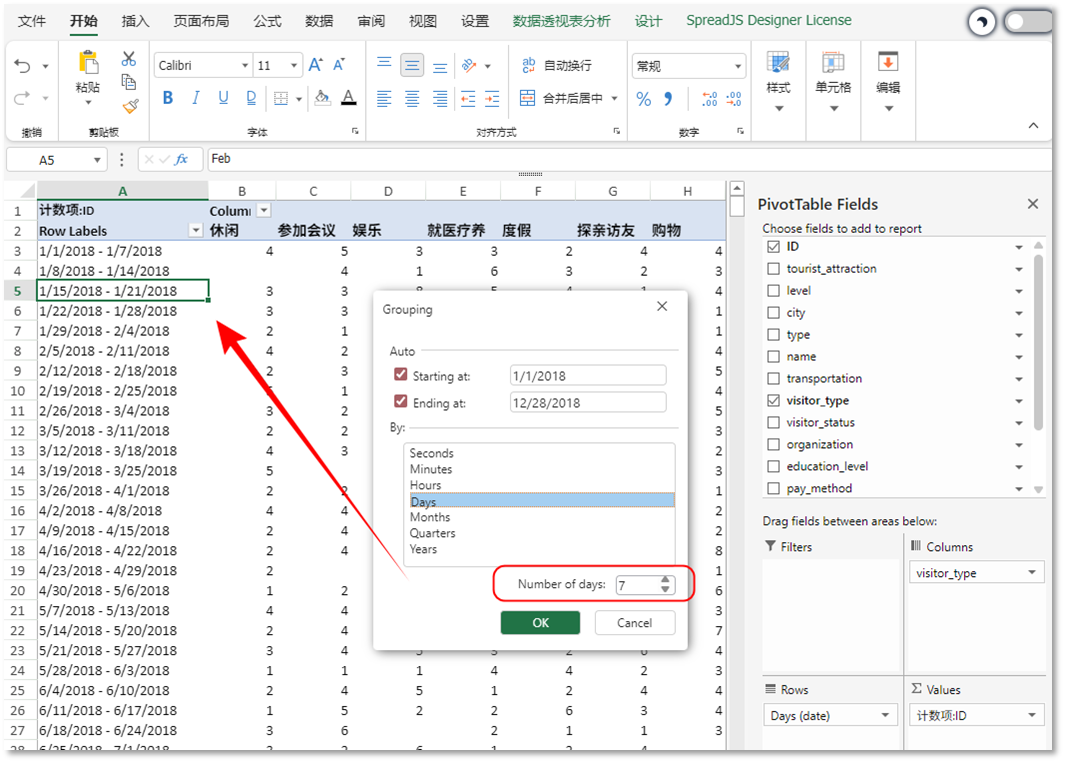Screen dimensions: 1065x763
Task: Select Months in the grouping By list
Action: pos(430,517)
